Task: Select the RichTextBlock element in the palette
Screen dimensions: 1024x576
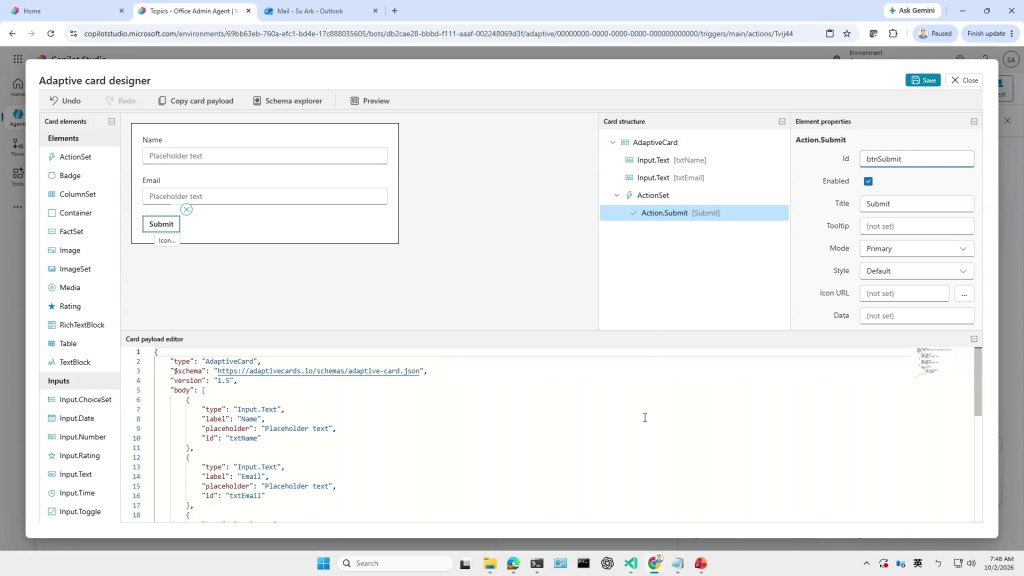Action: (x=80, y=325)
